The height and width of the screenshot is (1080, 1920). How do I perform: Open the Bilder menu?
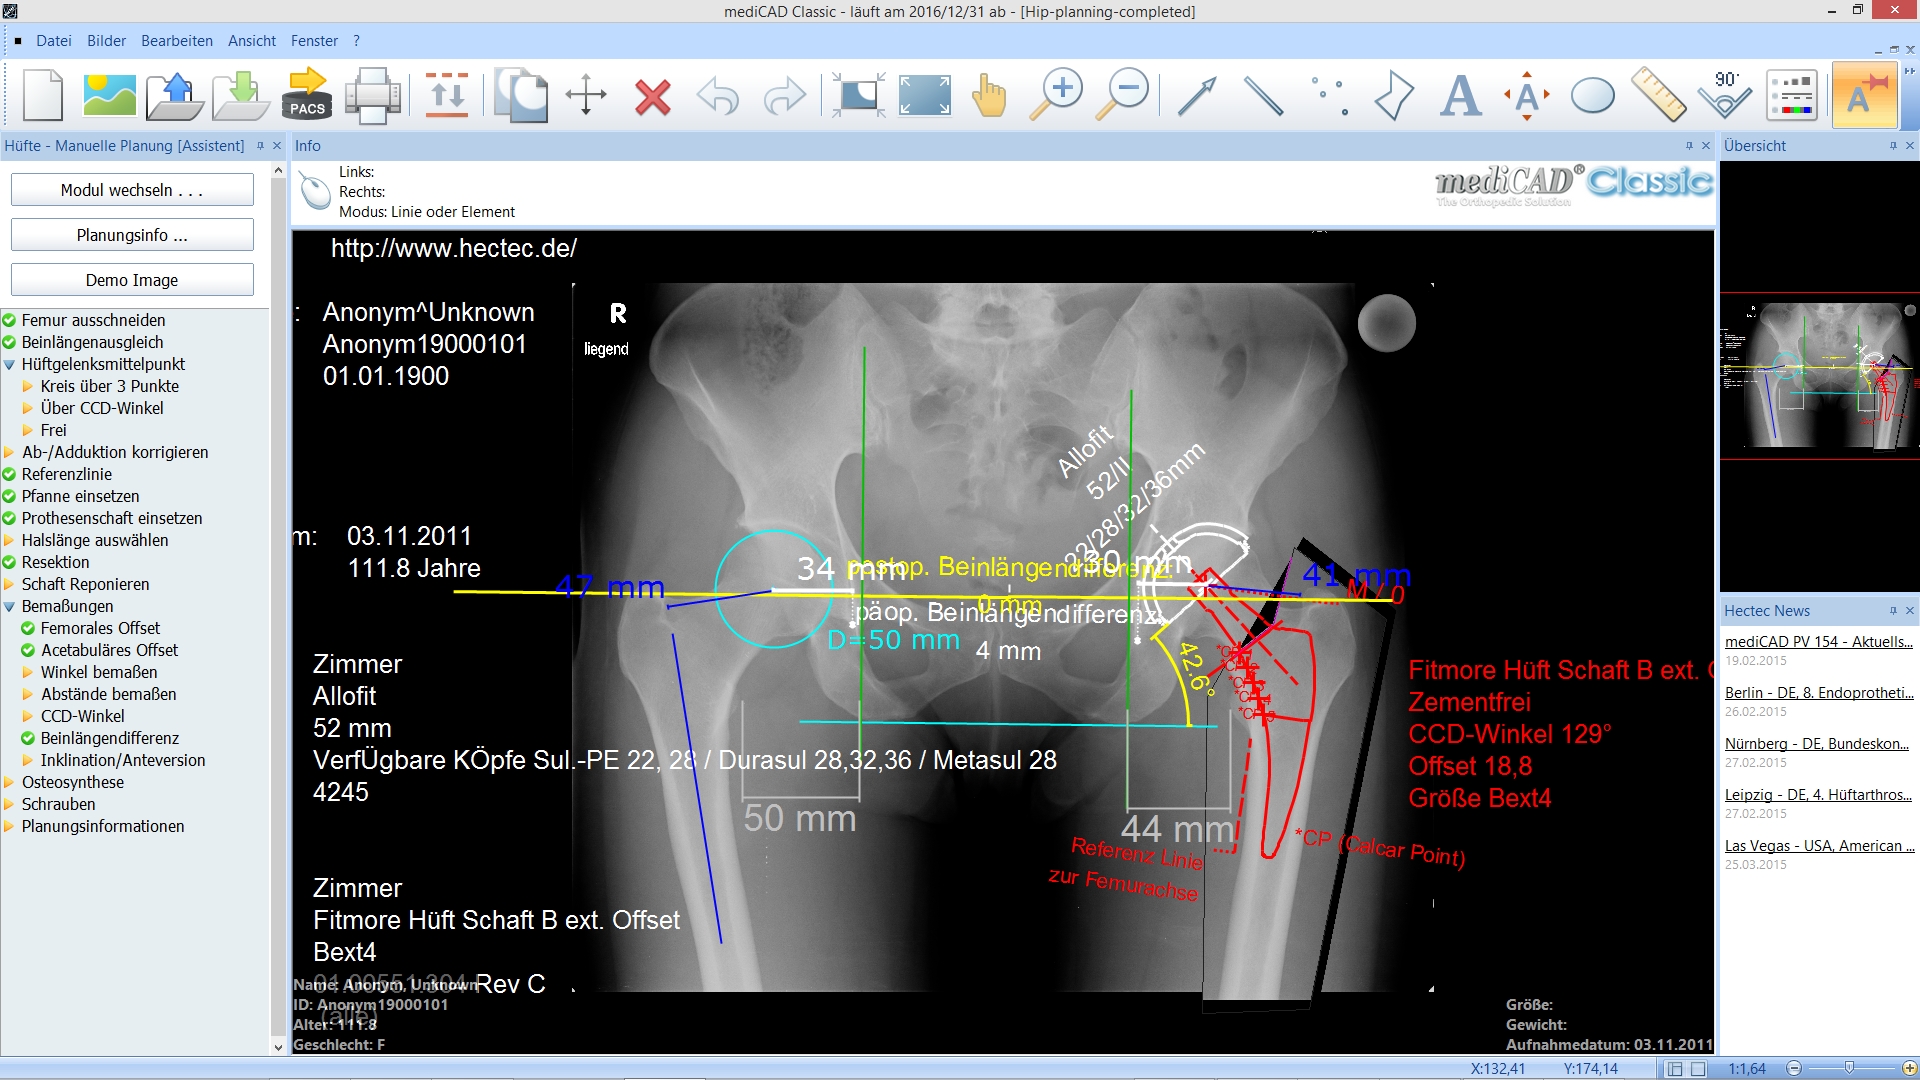(x=107, y=41)
